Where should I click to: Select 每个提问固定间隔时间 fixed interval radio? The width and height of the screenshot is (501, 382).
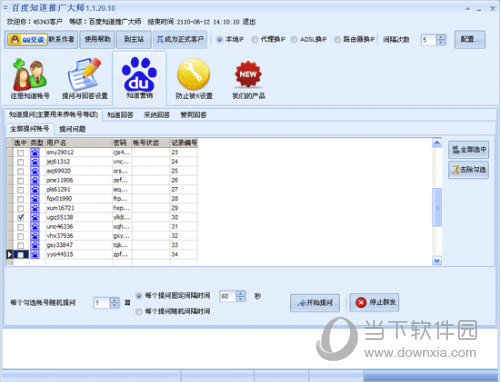click(x=139, y=296)
